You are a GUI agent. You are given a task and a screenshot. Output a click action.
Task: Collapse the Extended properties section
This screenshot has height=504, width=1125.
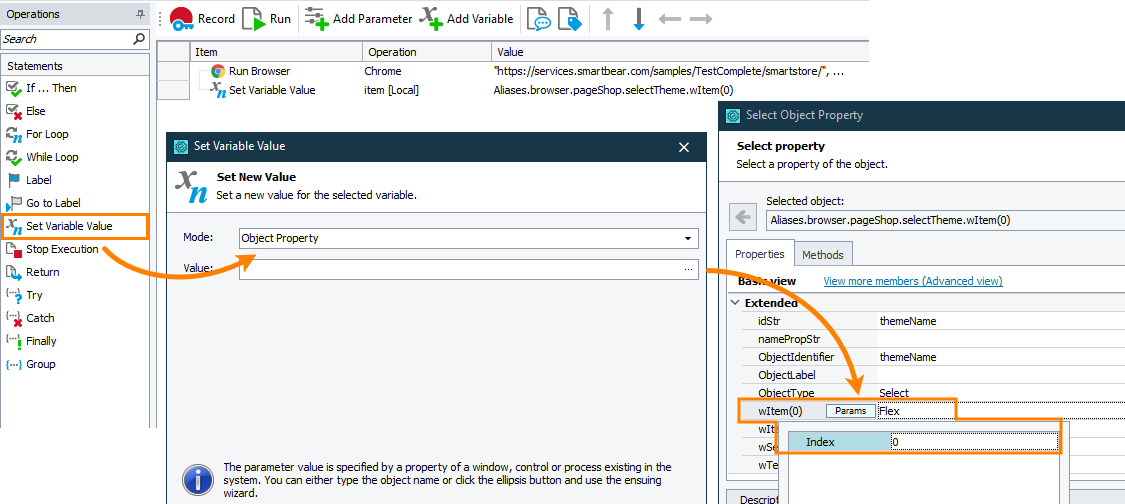(x=735, y=303)
